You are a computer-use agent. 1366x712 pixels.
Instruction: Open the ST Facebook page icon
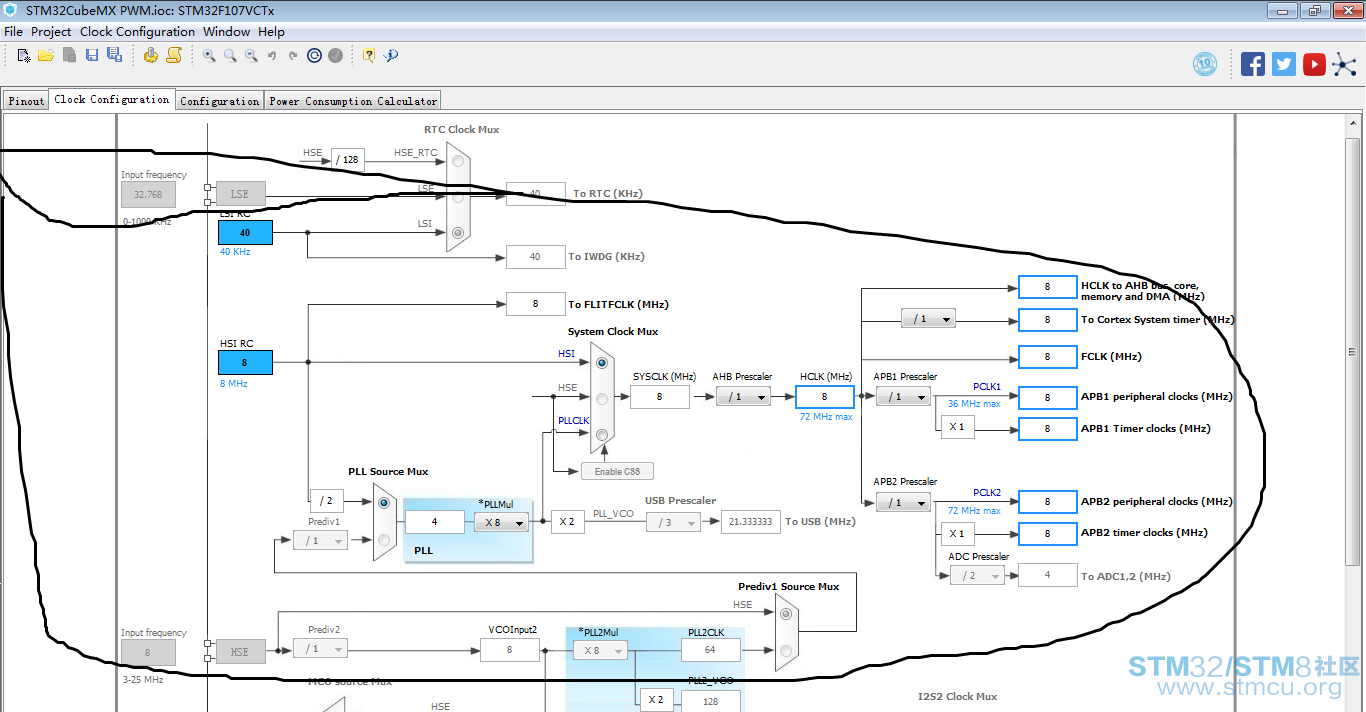pyautogui.click(x=1253, y=64)
